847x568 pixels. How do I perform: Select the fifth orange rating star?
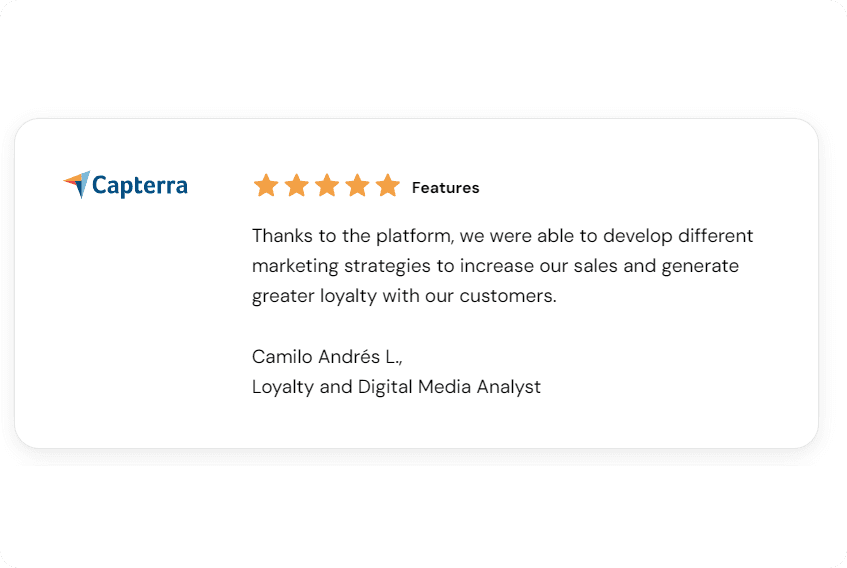click(x=388, y=186)
